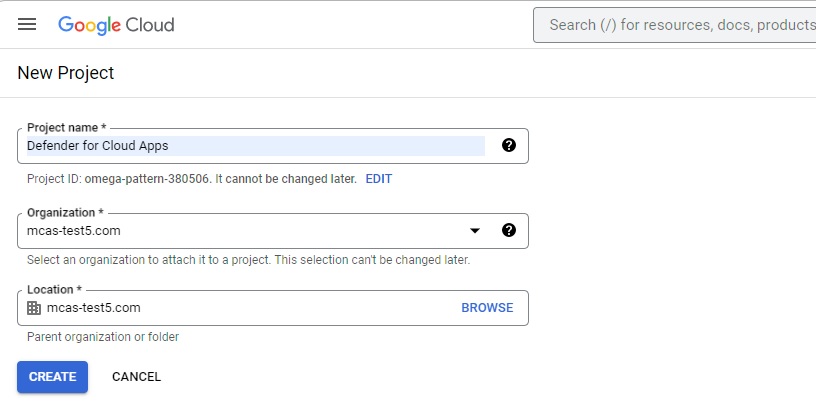816x409 pixels.
Task: Click the BROWSE button for Location
Action: pos(487,308)
